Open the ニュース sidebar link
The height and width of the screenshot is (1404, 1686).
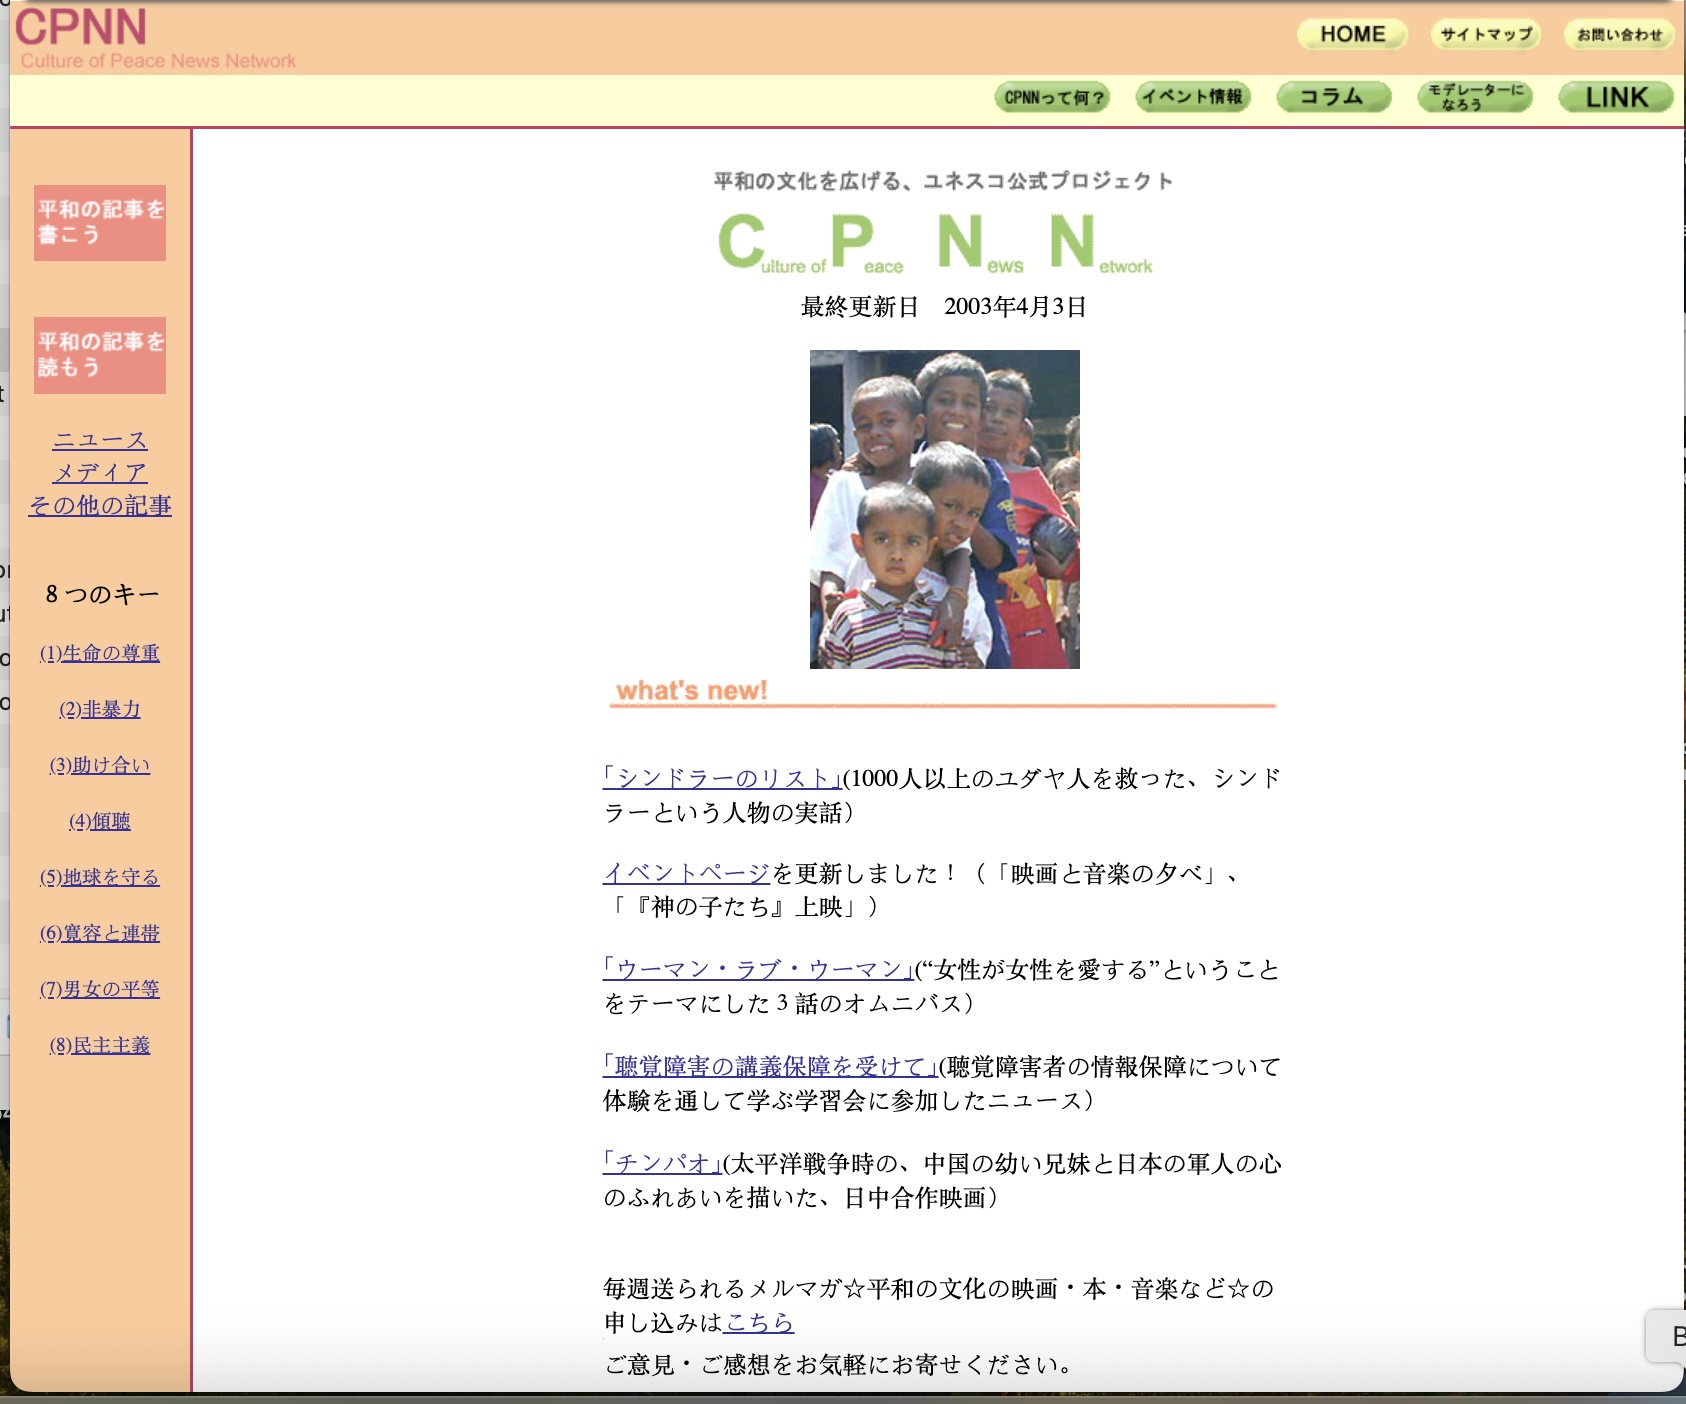coord(100,440)
